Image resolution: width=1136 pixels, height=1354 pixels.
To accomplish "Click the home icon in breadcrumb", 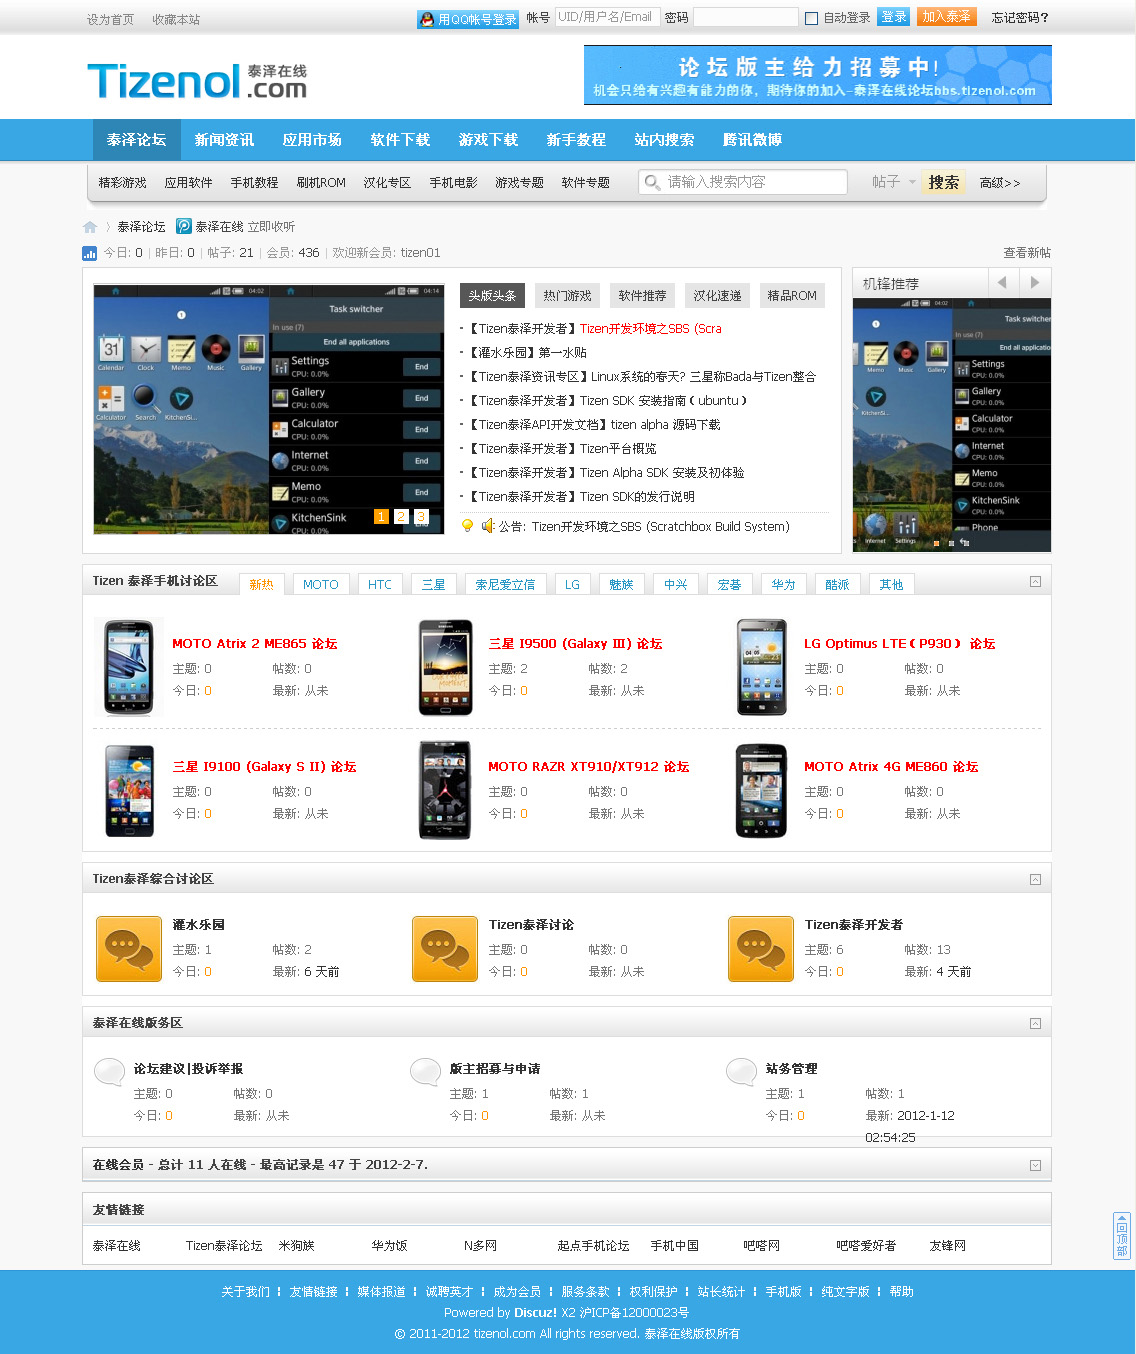I will [90, 227].
